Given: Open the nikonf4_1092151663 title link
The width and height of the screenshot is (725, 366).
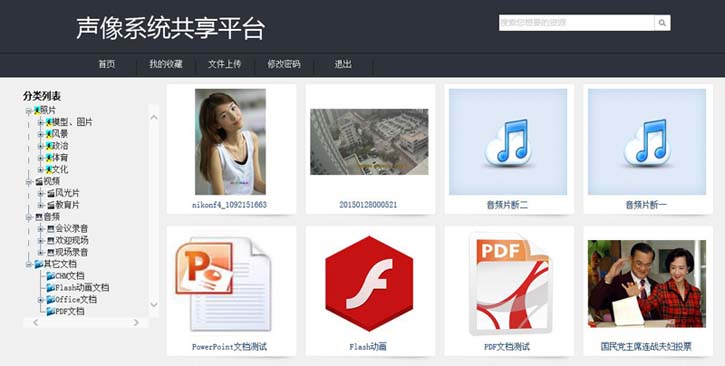Looking at the screenshot, I should 229,205.
